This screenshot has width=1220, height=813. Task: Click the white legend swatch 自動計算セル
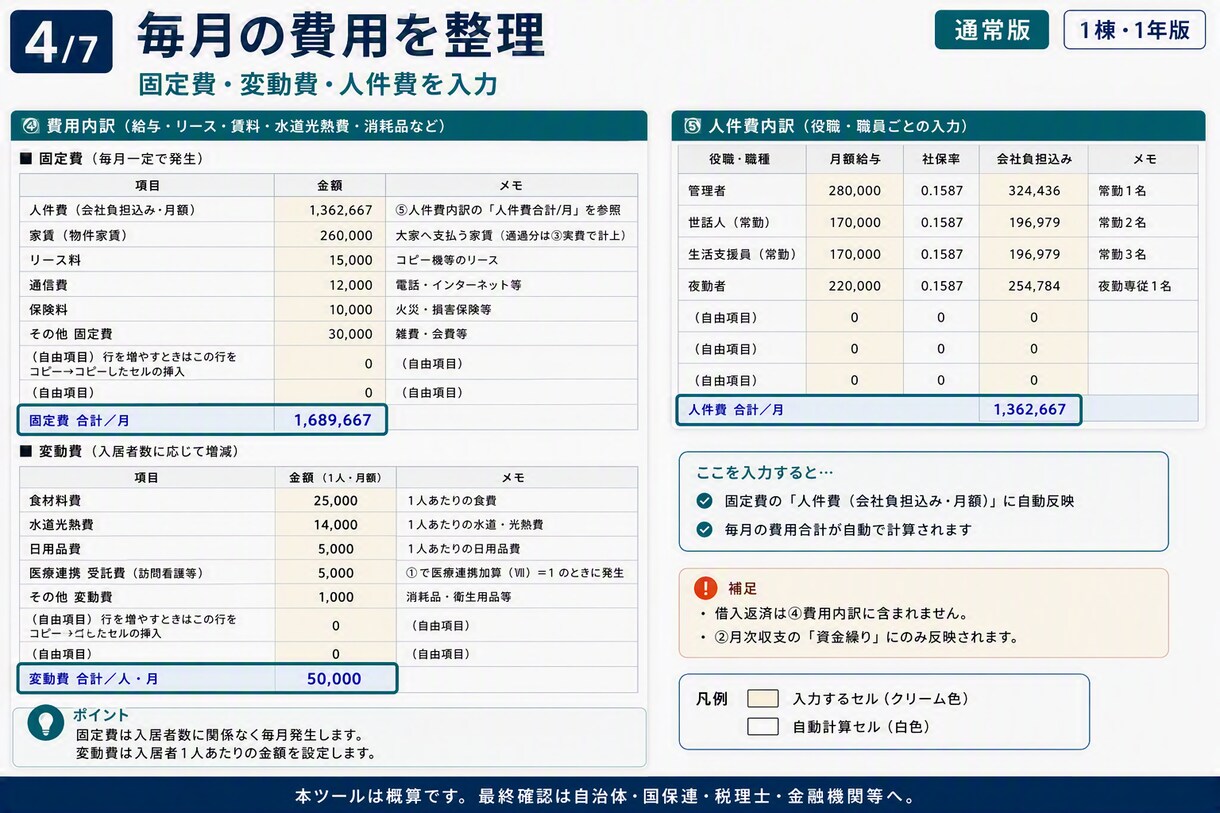pos(762,726)
